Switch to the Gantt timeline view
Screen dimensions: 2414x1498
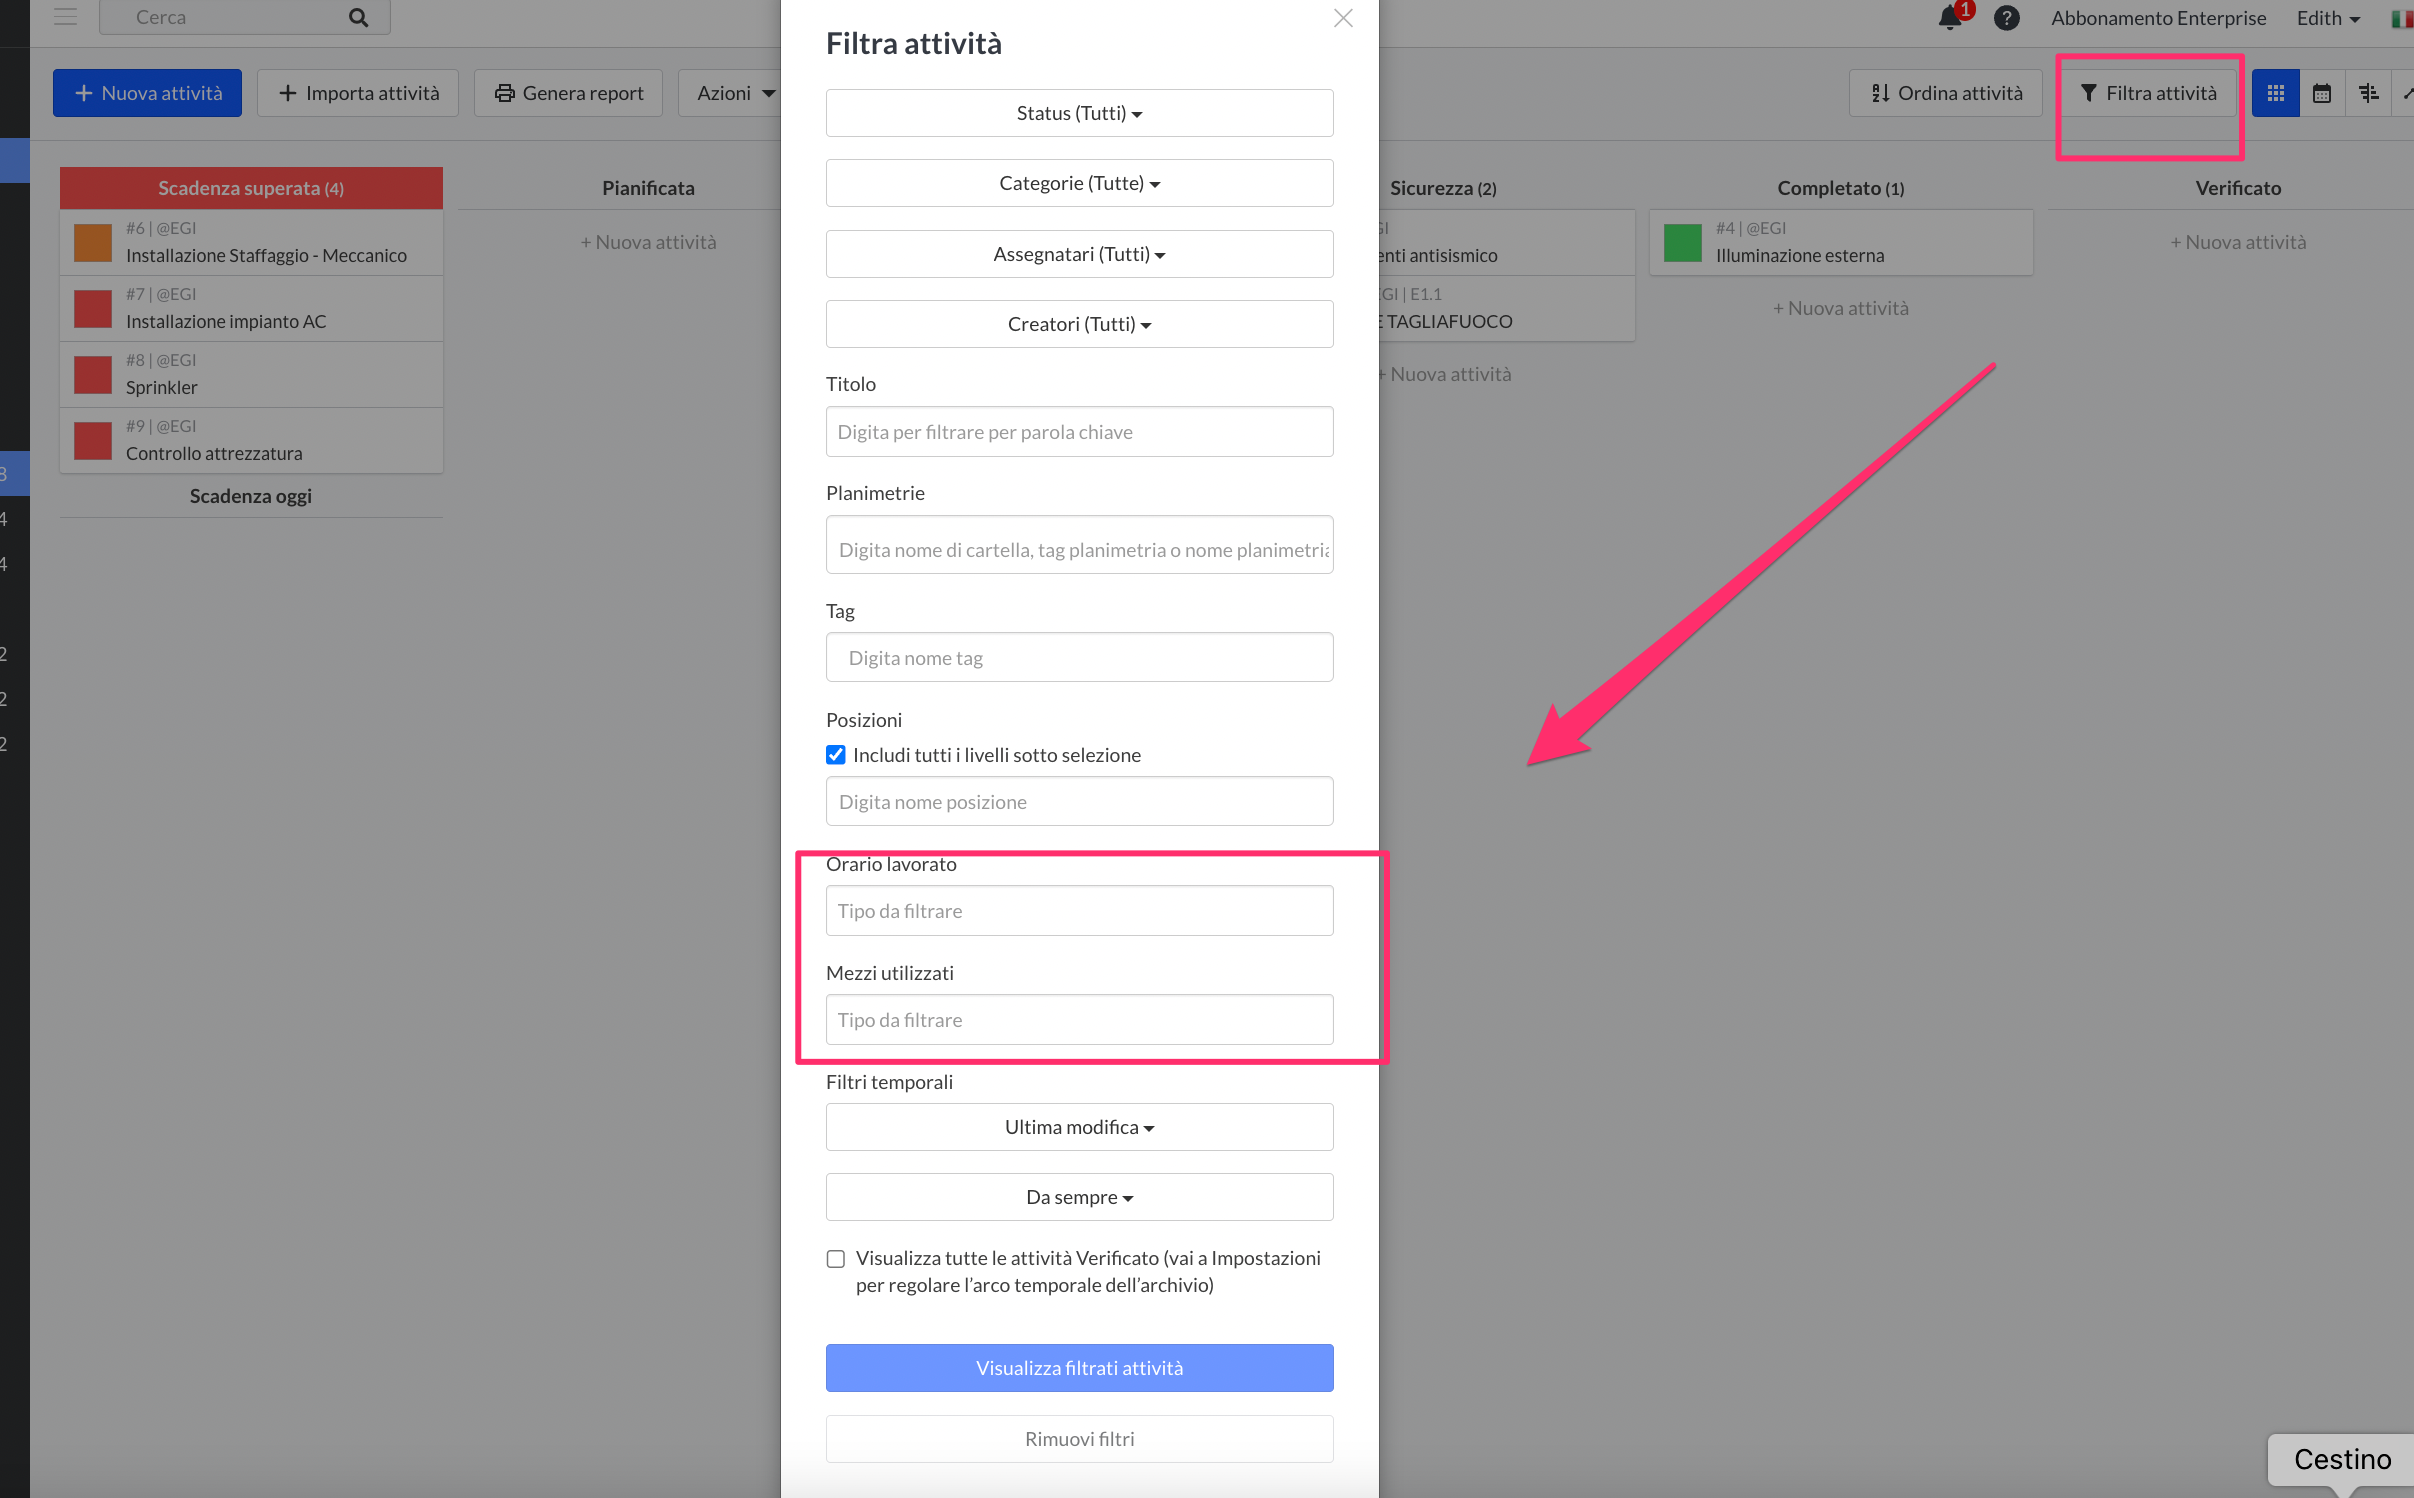click(x=2368, y=93)
